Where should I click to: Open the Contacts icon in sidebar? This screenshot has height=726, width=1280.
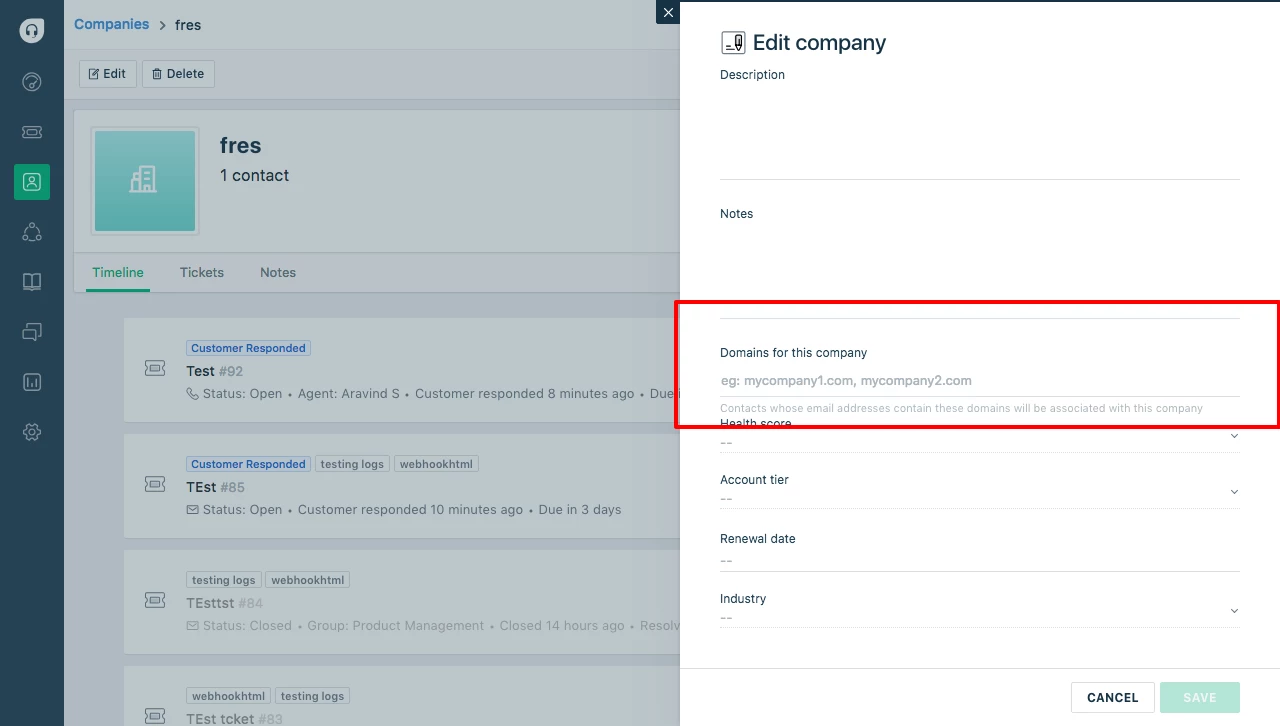32,182
